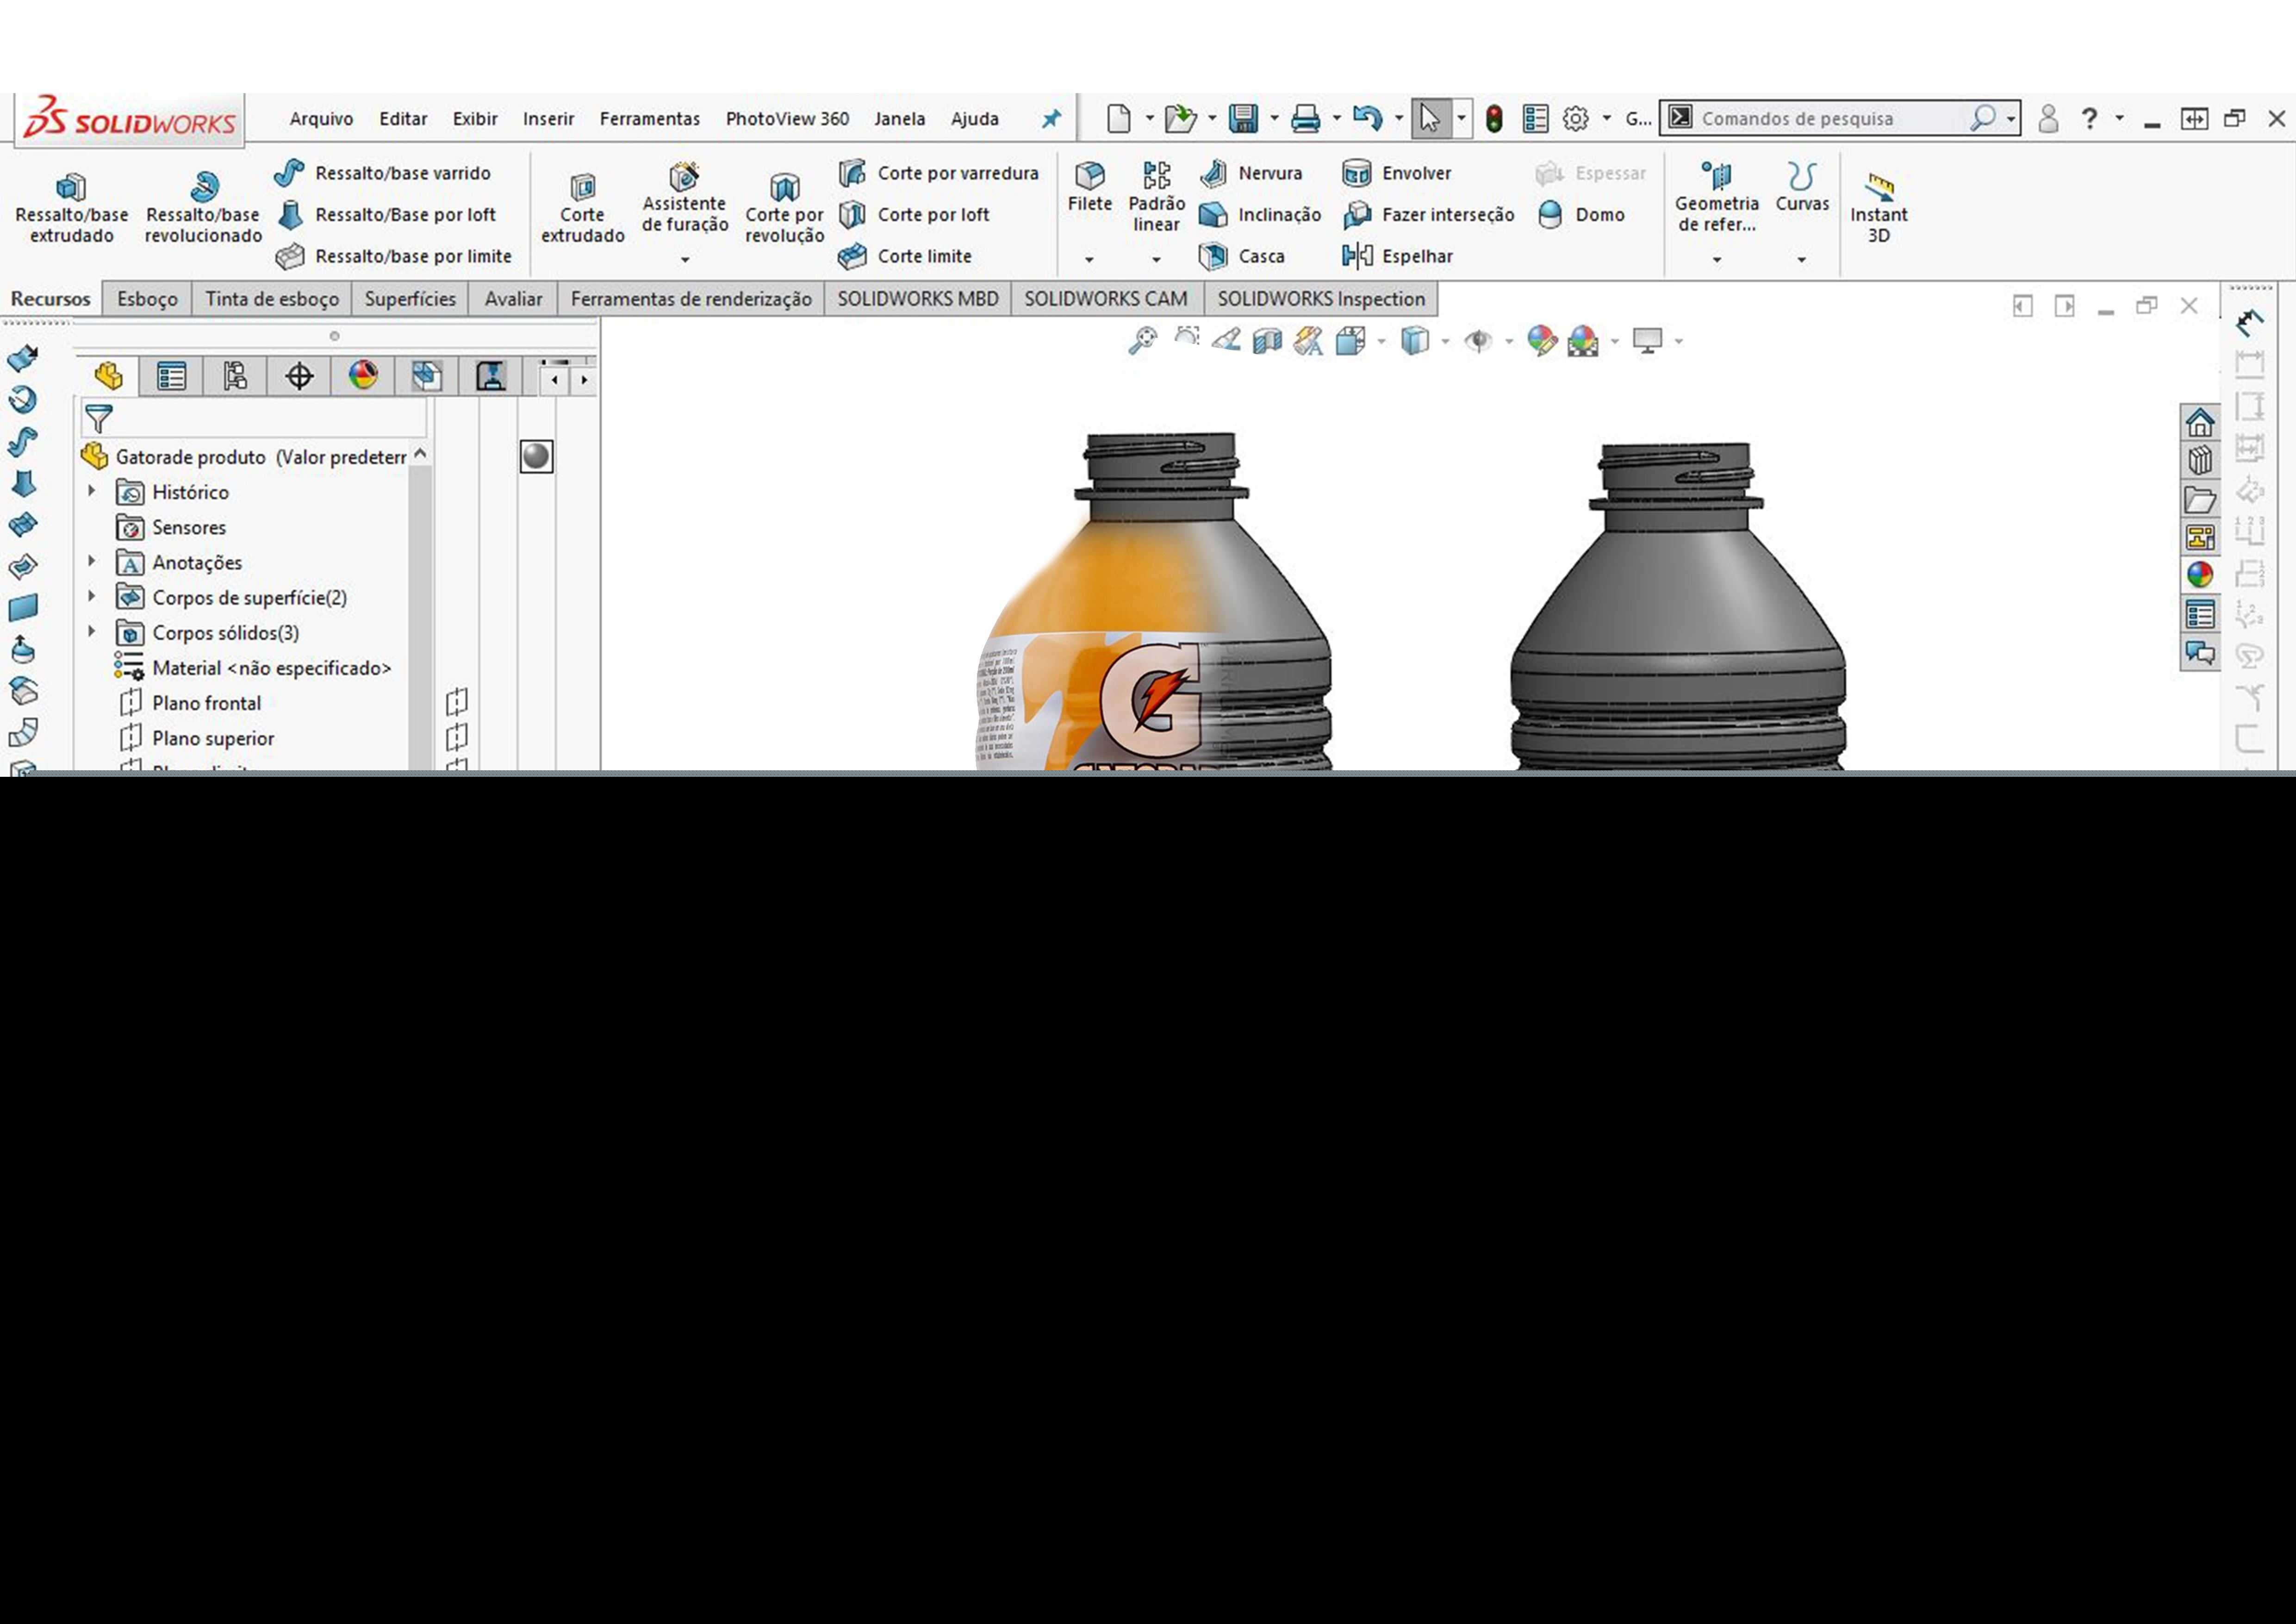Switch to the Esboço tab
The height and width of the screenshot is (1624, 2296).
pos(147,299)
